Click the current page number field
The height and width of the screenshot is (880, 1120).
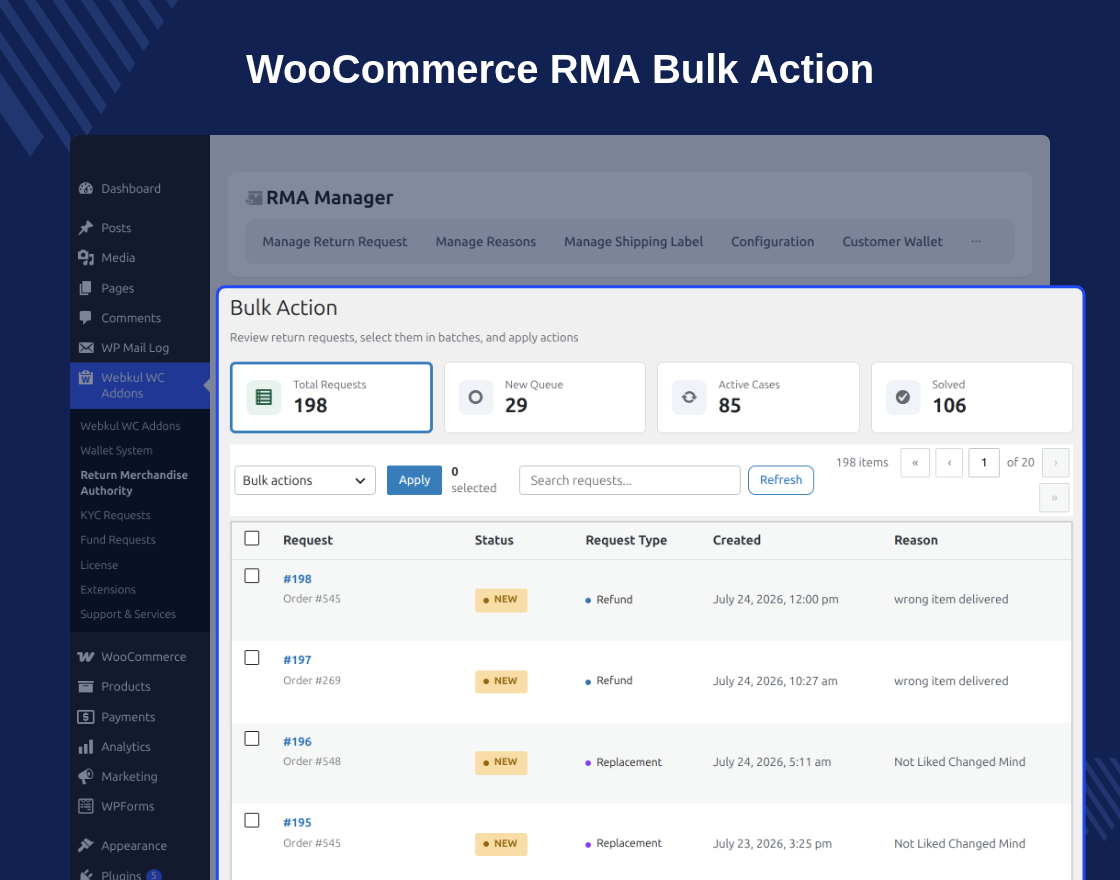[984, 463]
